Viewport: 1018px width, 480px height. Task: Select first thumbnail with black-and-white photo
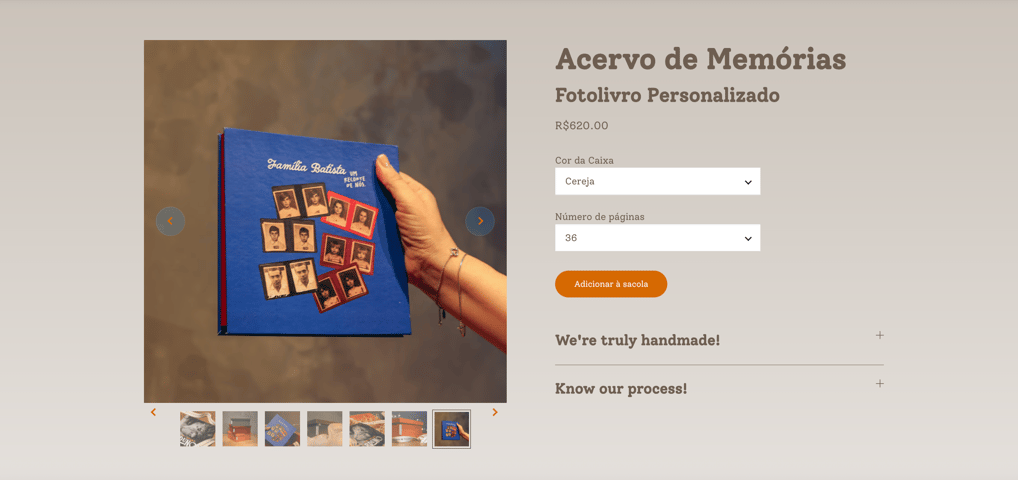coord(197,429)
